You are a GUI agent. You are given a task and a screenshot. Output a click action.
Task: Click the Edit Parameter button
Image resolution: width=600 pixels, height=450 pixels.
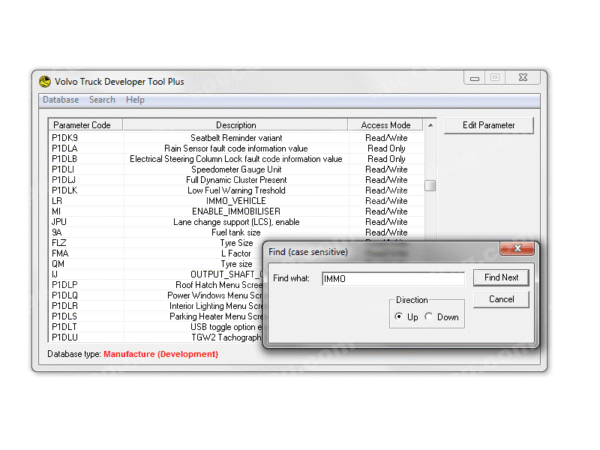(489, 125)
